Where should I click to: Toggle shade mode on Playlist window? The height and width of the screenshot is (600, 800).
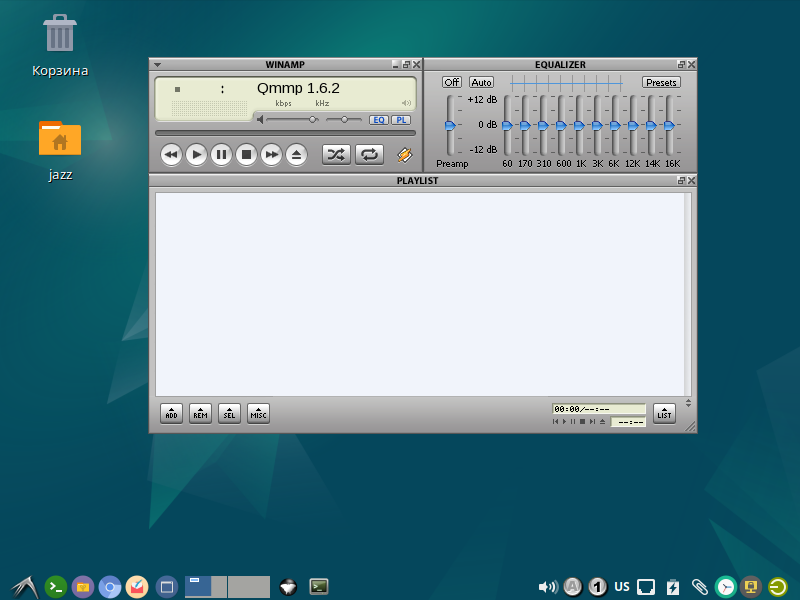click(x=681, y=181)
